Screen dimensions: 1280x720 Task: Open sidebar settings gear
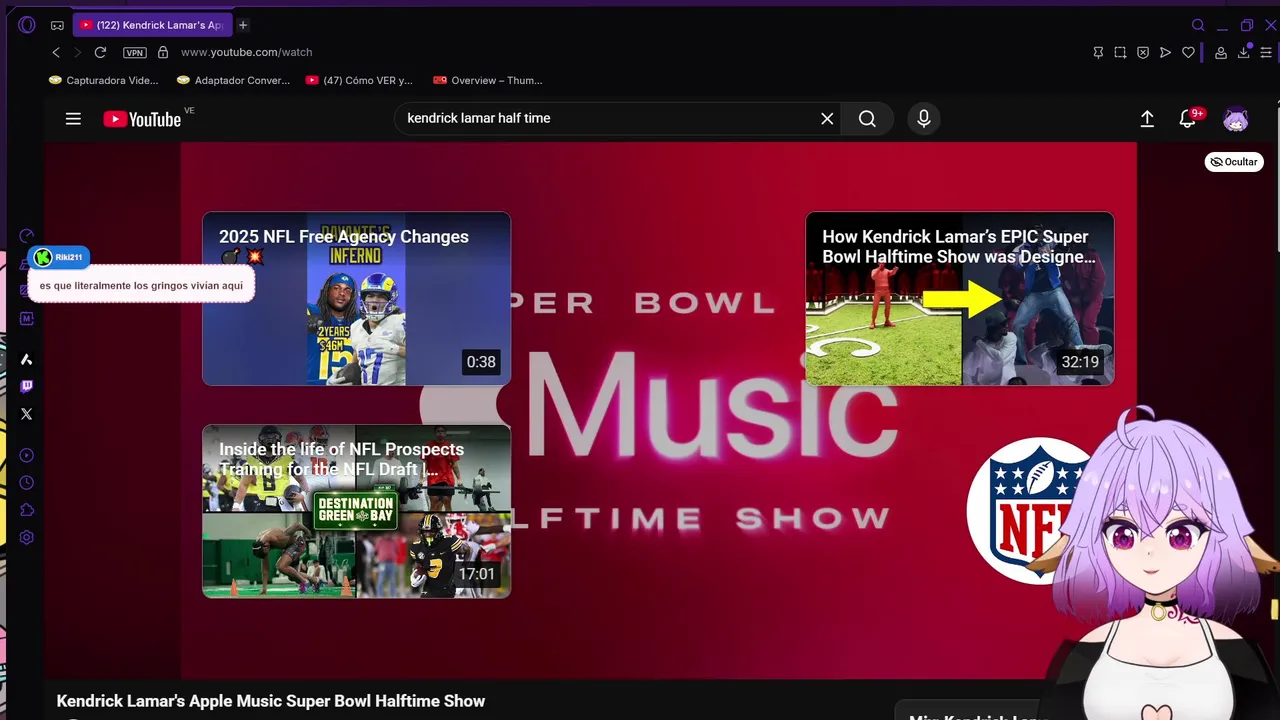click(27, 537)
